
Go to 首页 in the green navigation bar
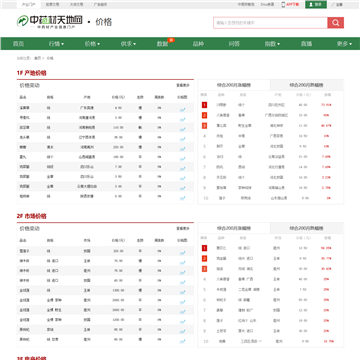tap(18, 44)
